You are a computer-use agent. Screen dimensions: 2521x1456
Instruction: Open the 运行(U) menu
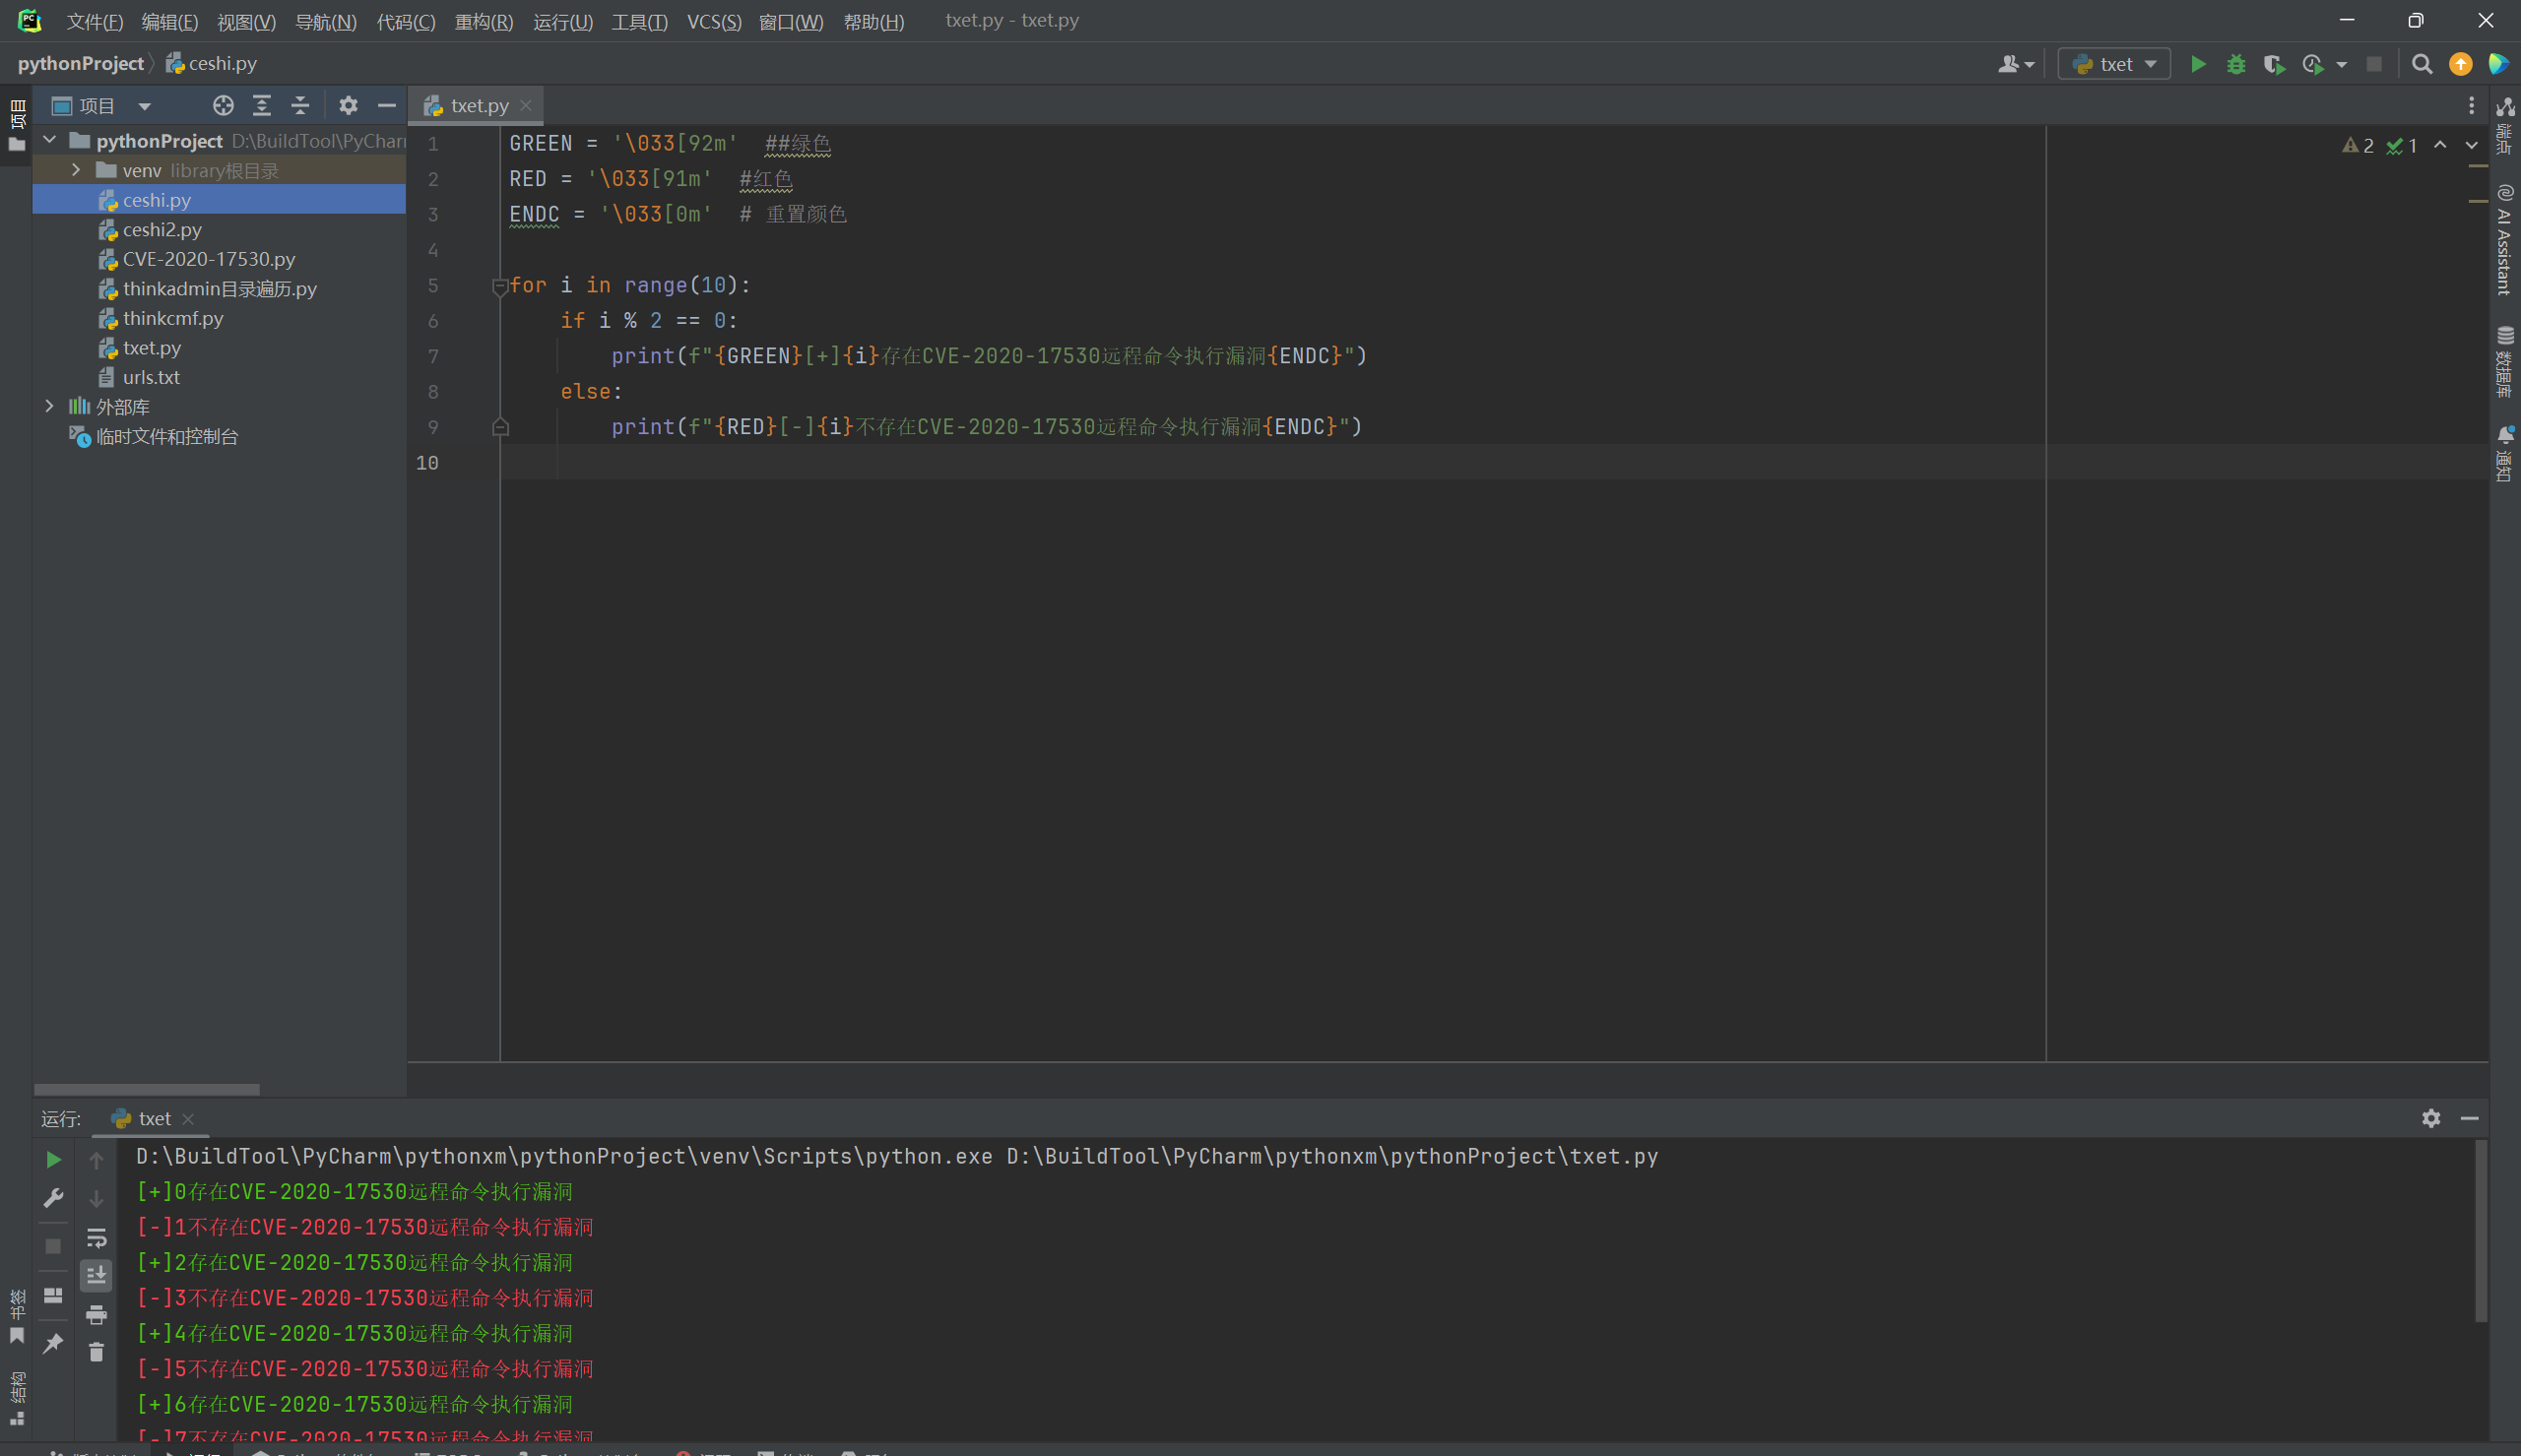563,21
